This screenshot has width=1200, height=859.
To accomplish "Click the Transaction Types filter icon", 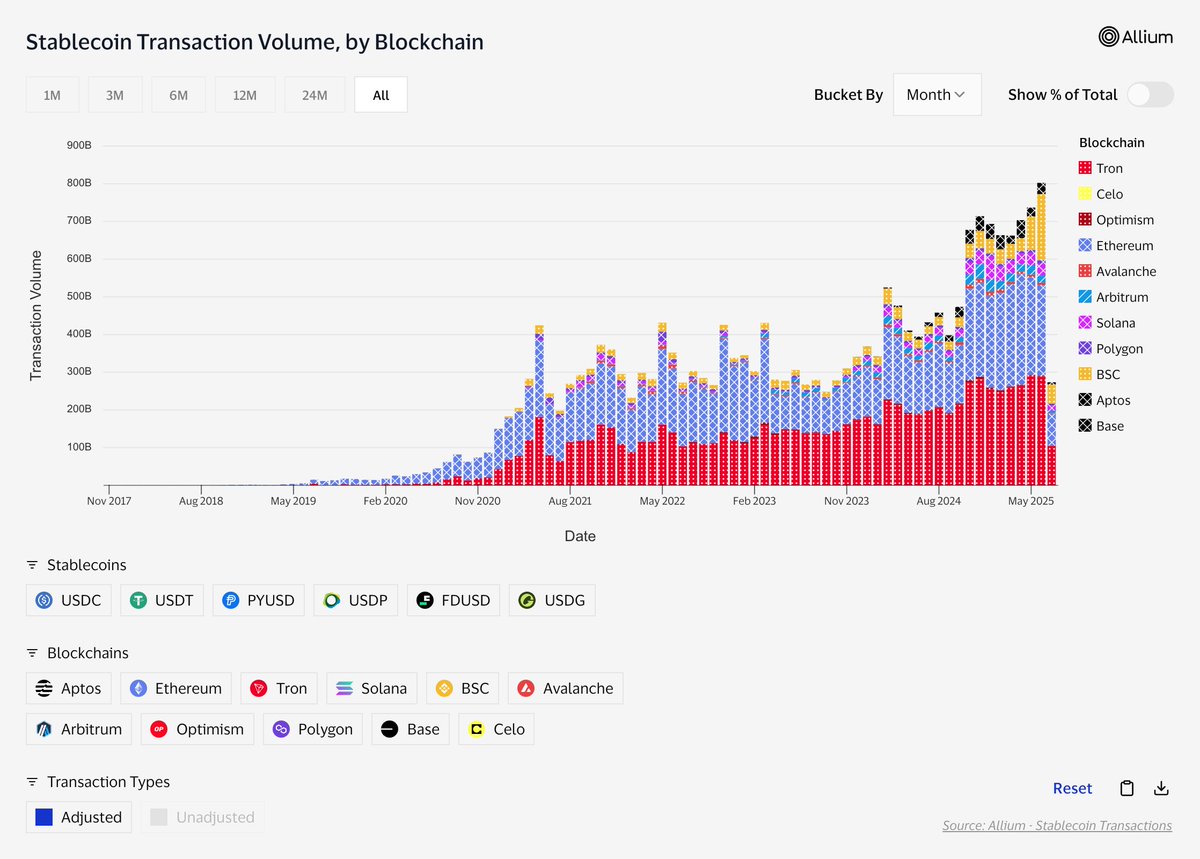I will (x=32, y=782).
